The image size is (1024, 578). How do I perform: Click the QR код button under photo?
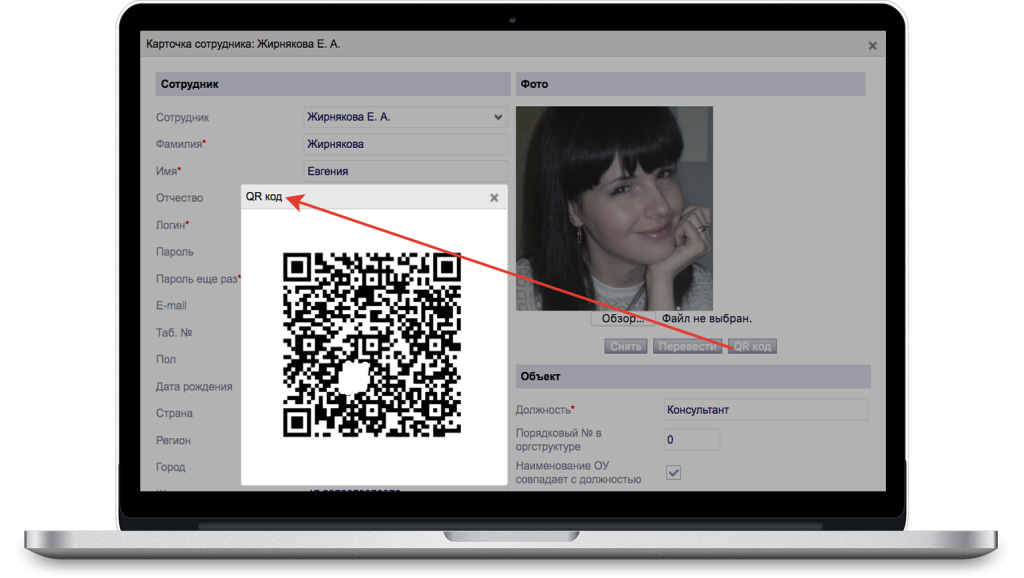pos(752,346)
